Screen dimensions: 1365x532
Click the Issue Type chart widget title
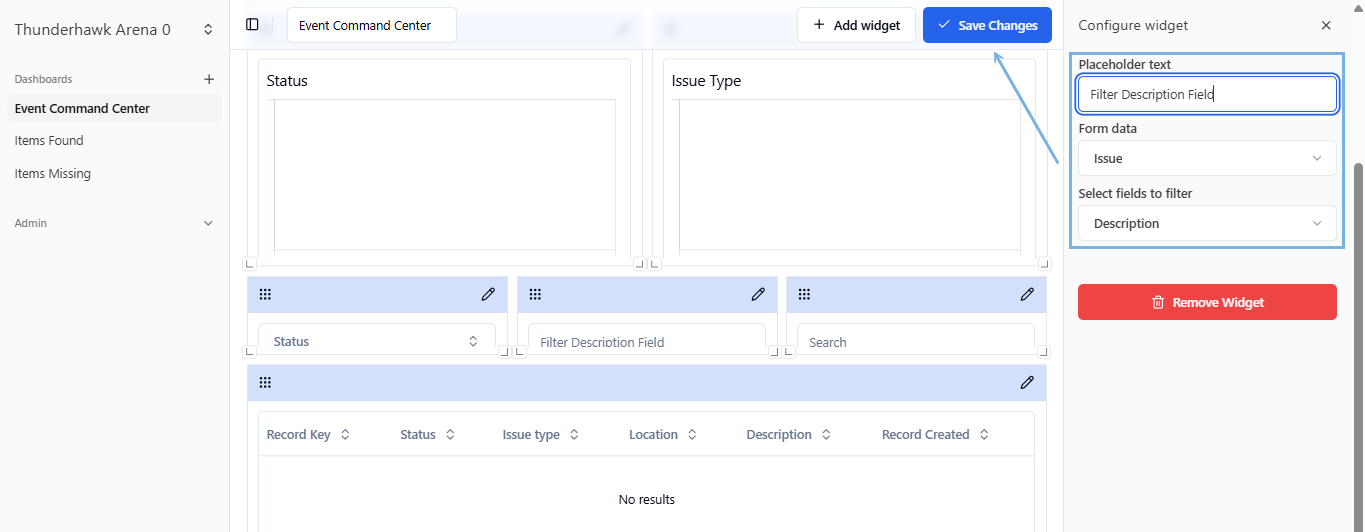pos(706,81)
